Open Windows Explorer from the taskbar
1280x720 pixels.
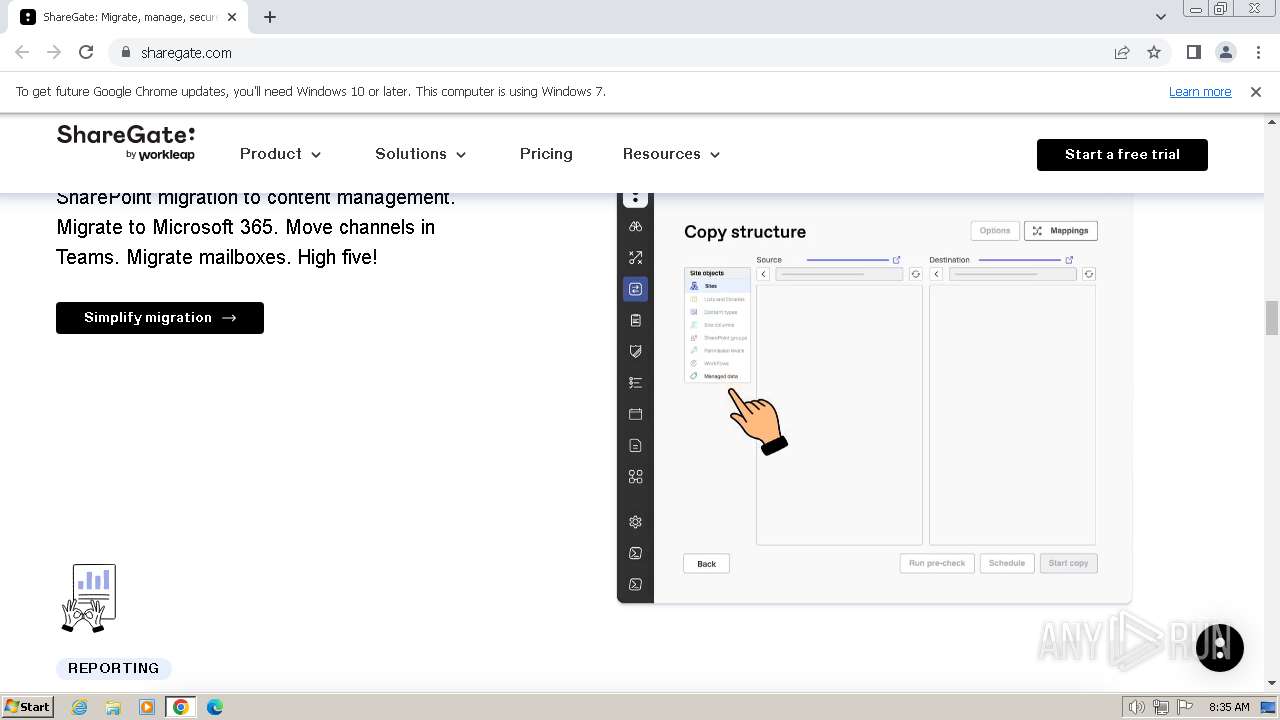coord(113,707)
